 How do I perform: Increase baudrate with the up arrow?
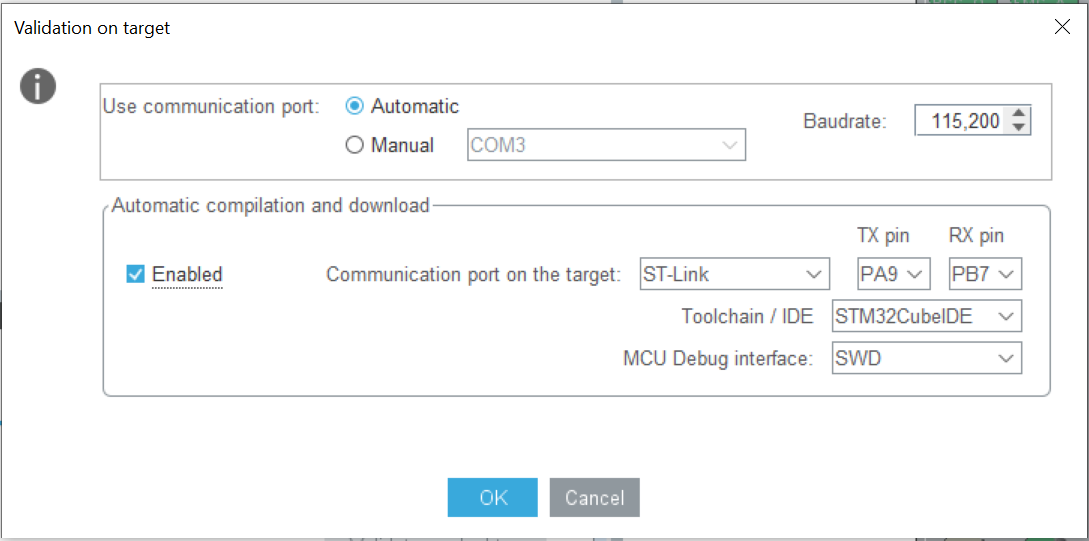click(x=1019, y=114)
